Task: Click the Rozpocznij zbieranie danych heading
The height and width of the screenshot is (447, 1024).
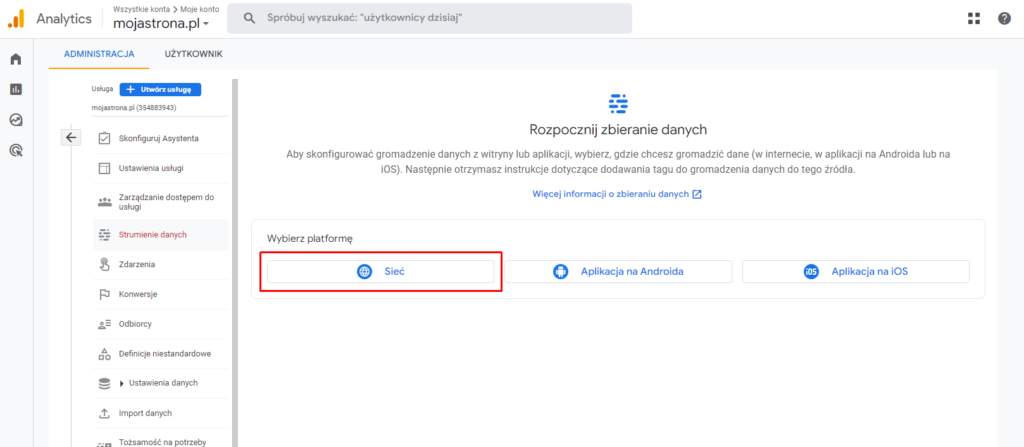Action: (x=618, y=129)
